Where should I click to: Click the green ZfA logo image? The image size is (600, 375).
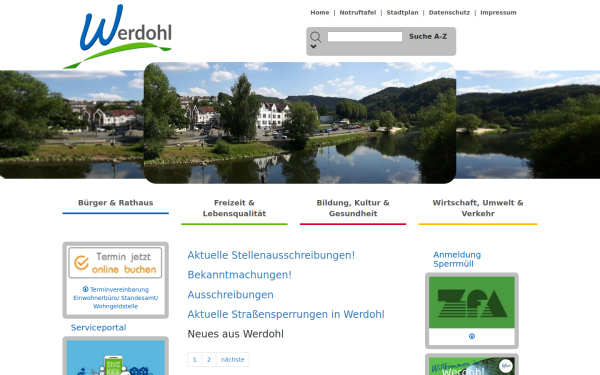[472, 302]
